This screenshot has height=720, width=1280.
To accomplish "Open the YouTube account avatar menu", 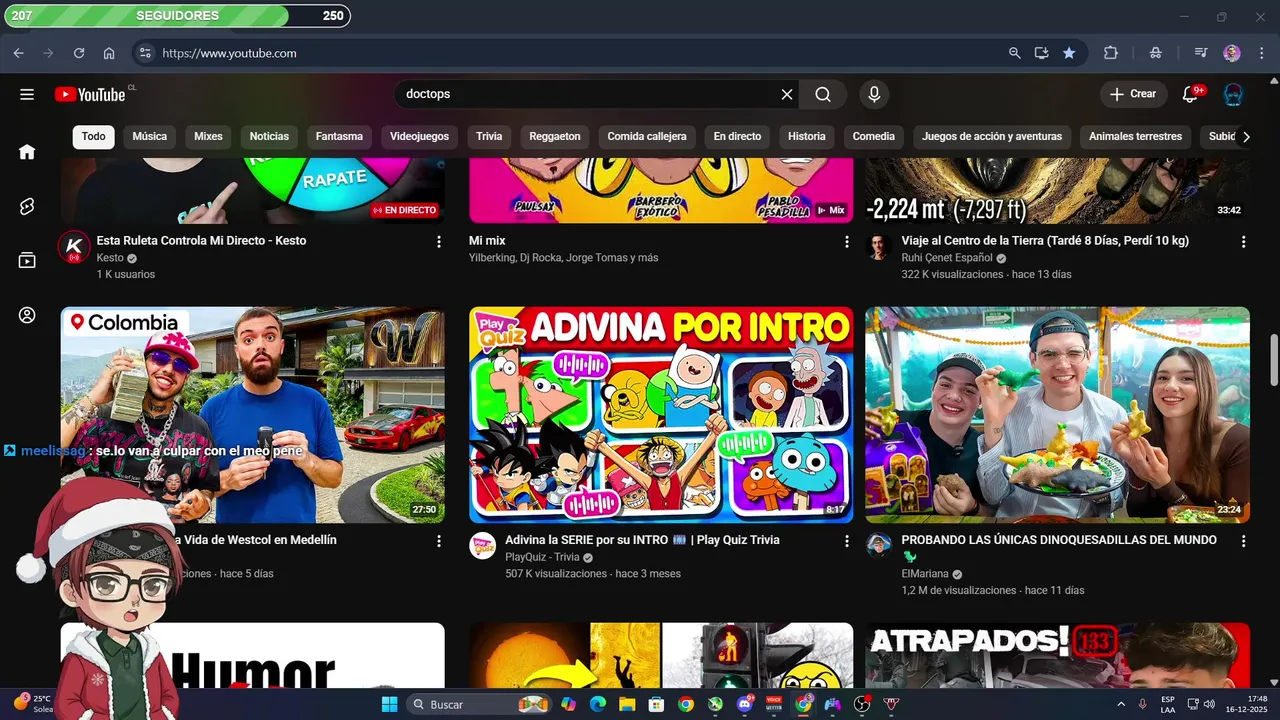I will click(x=1233, y=94).
